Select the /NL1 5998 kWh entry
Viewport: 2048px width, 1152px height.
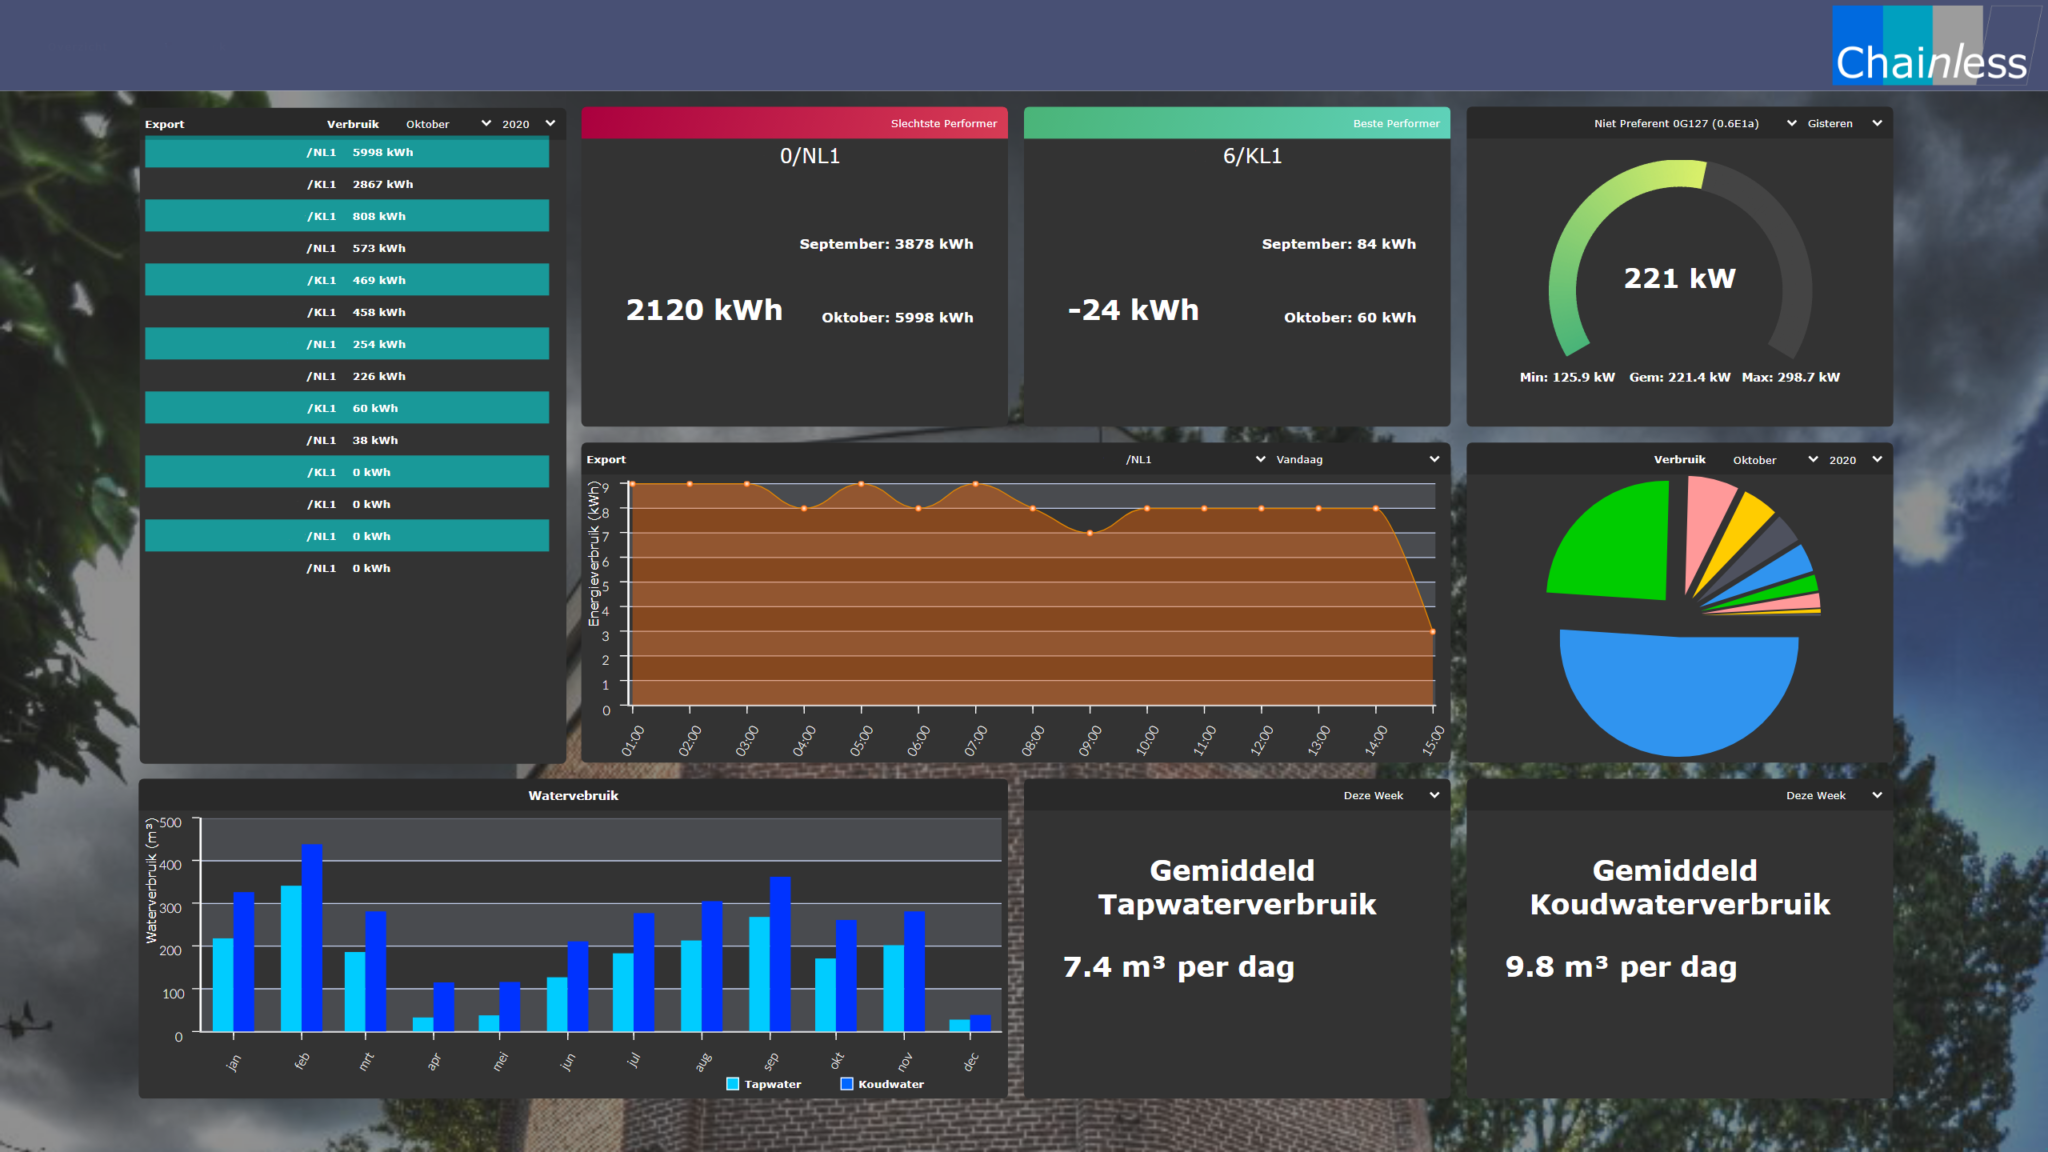pos(346,152)
